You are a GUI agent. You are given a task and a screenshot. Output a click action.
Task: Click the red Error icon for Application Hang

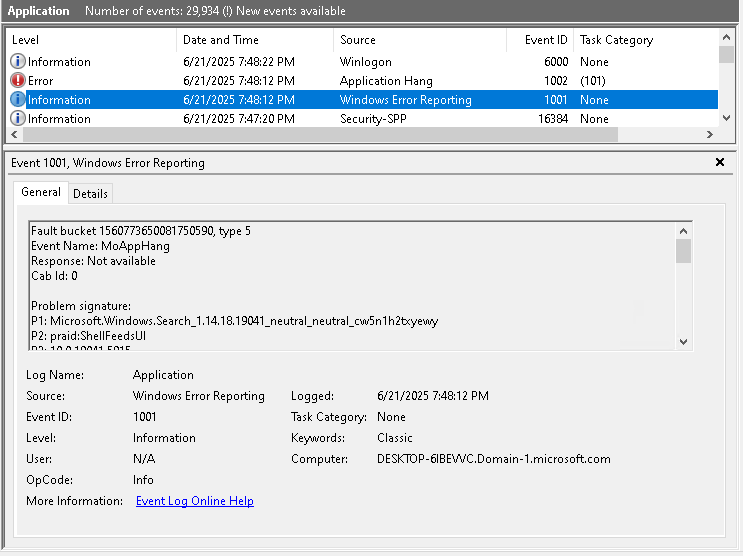click(18, 81)
